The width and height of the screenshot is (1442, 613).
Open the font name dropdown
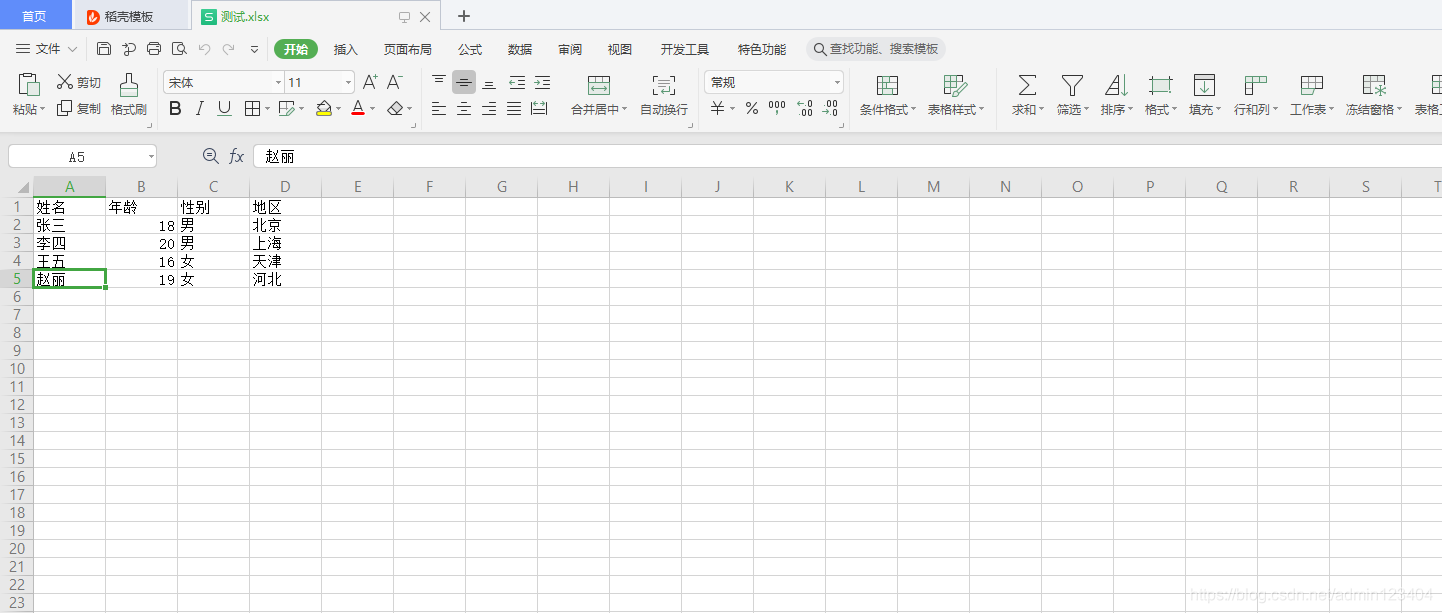tap(277, 81)
